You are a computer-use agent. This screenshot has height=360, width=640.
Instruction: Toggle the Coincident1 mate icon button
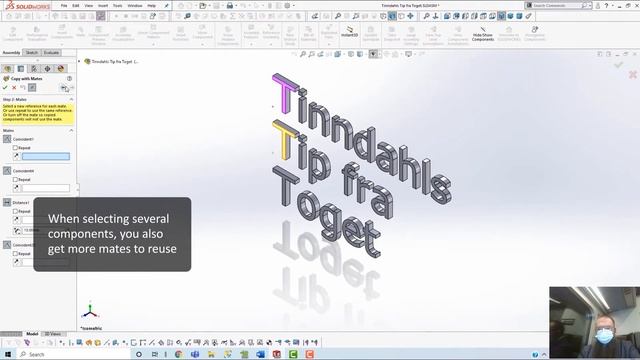coord(7,139)
